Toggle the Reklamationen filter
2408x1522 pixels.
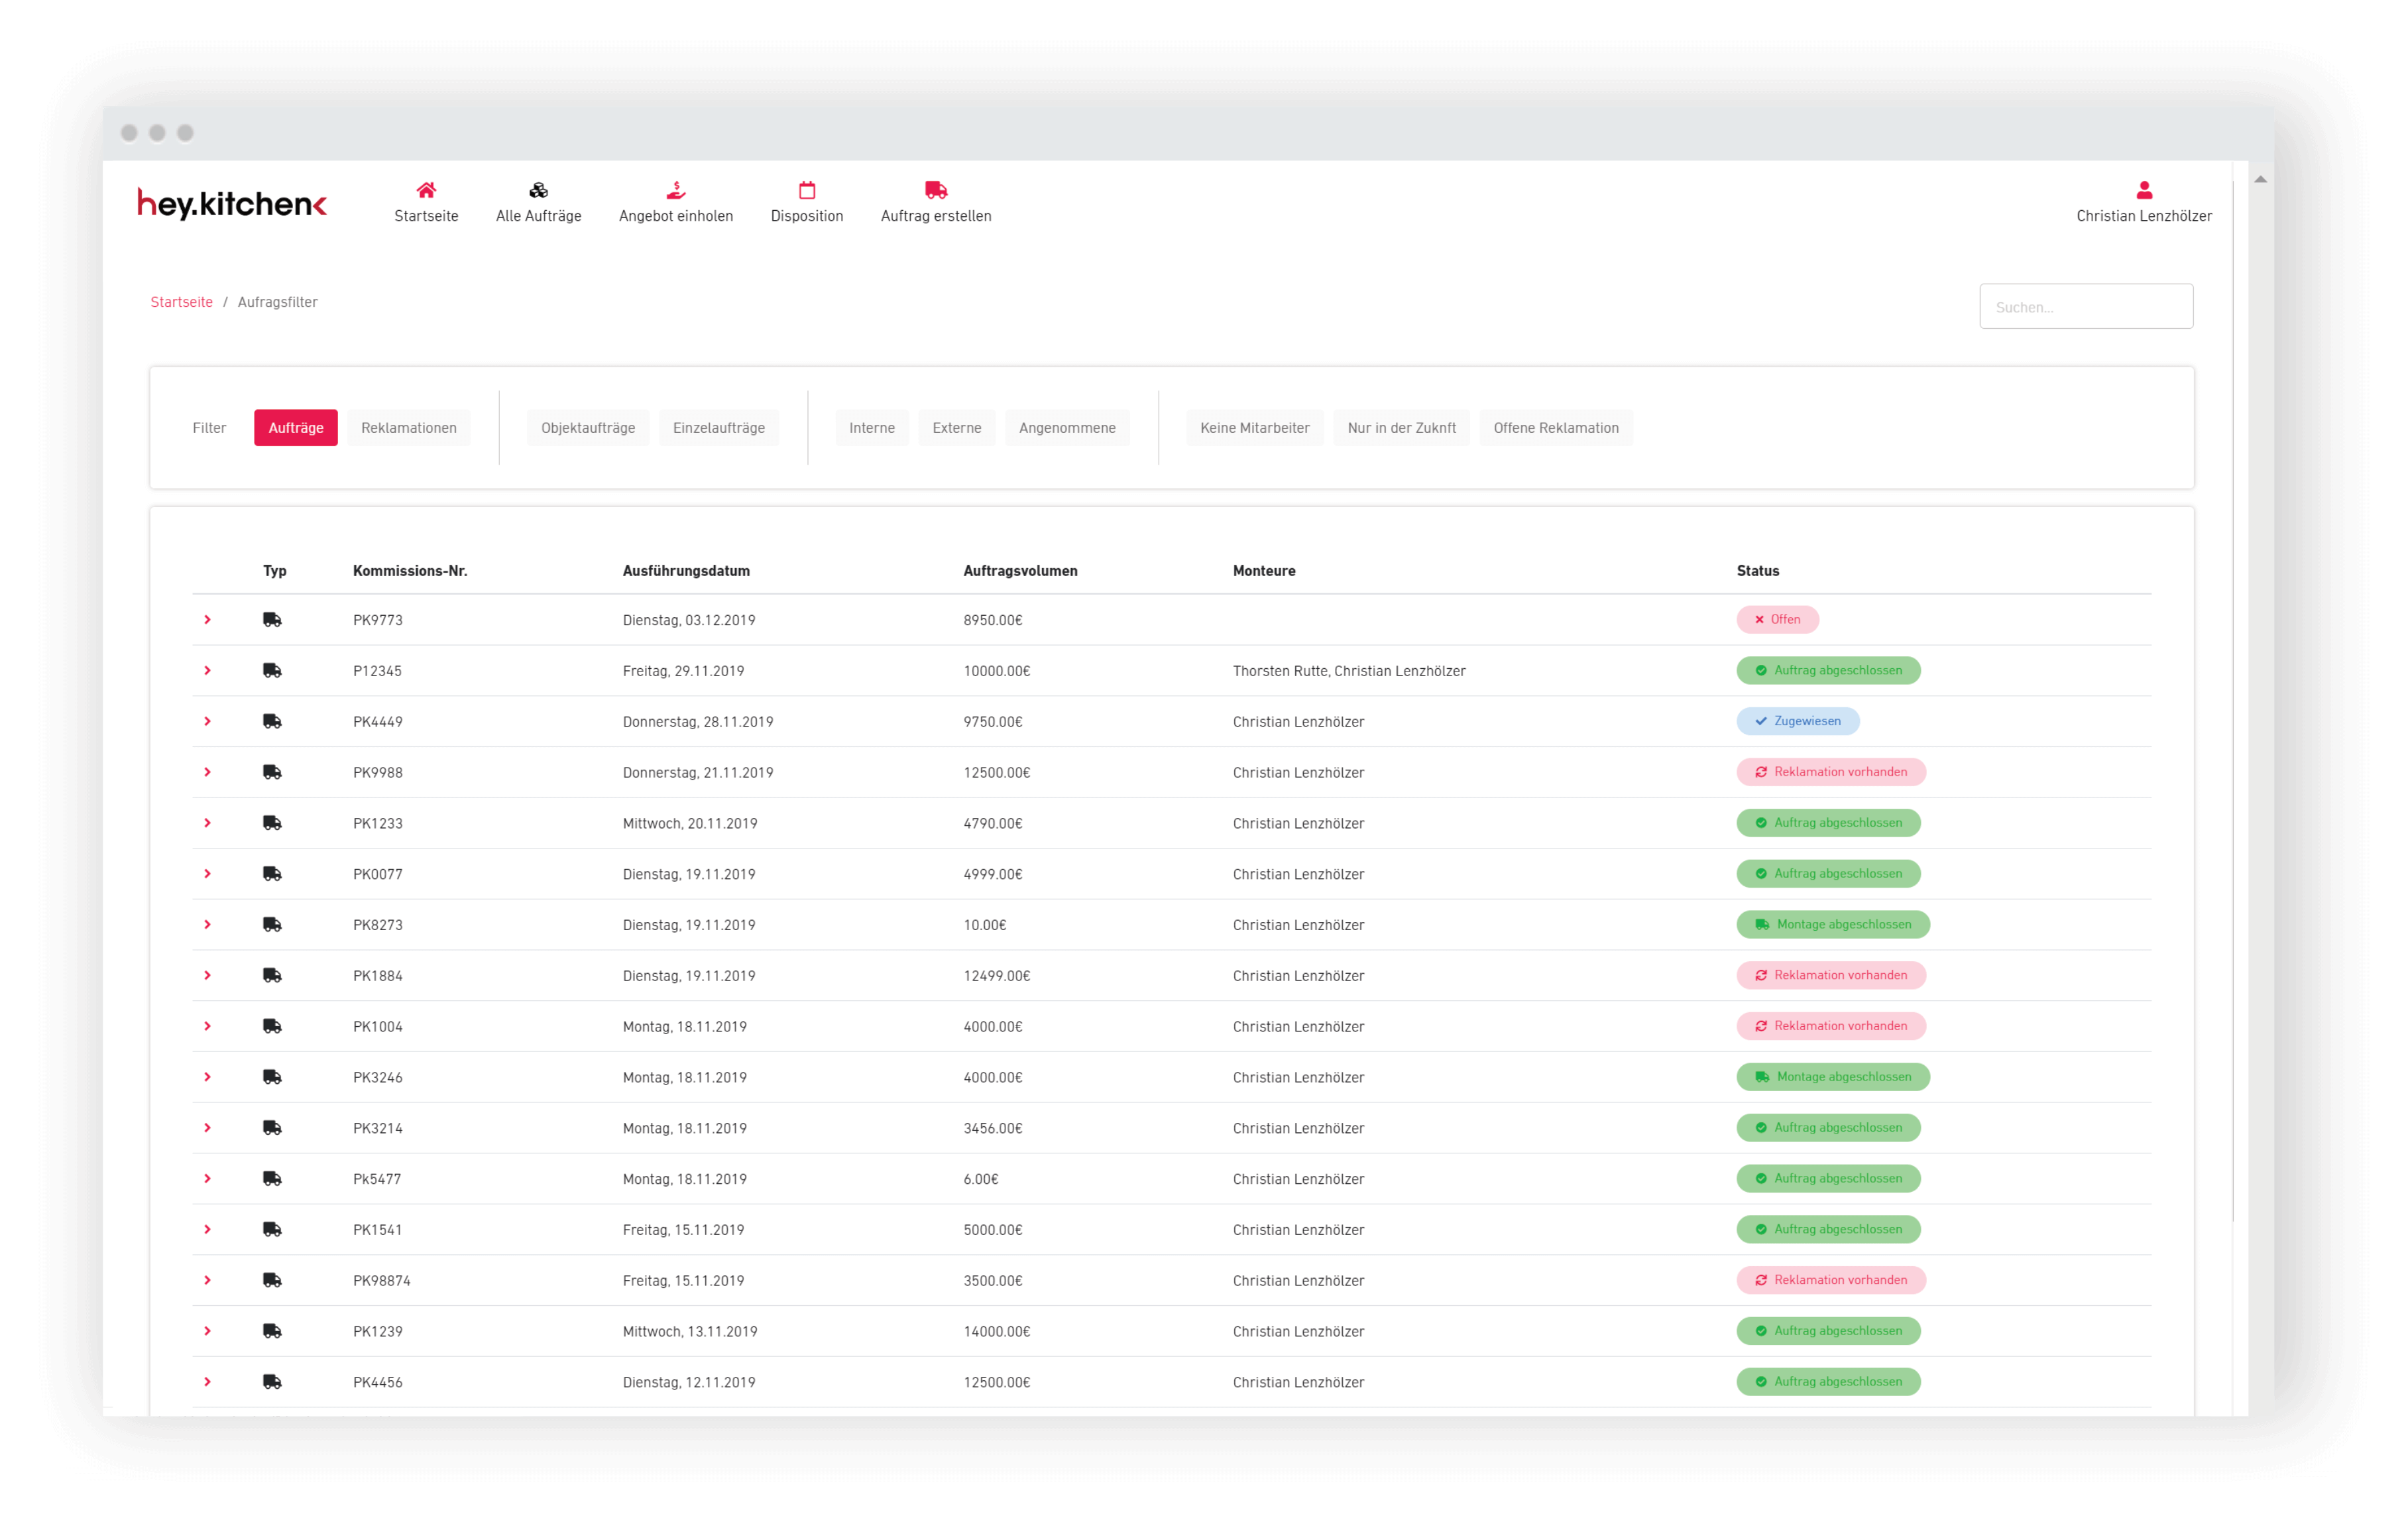pyautogui.click(x=408, y=428)
